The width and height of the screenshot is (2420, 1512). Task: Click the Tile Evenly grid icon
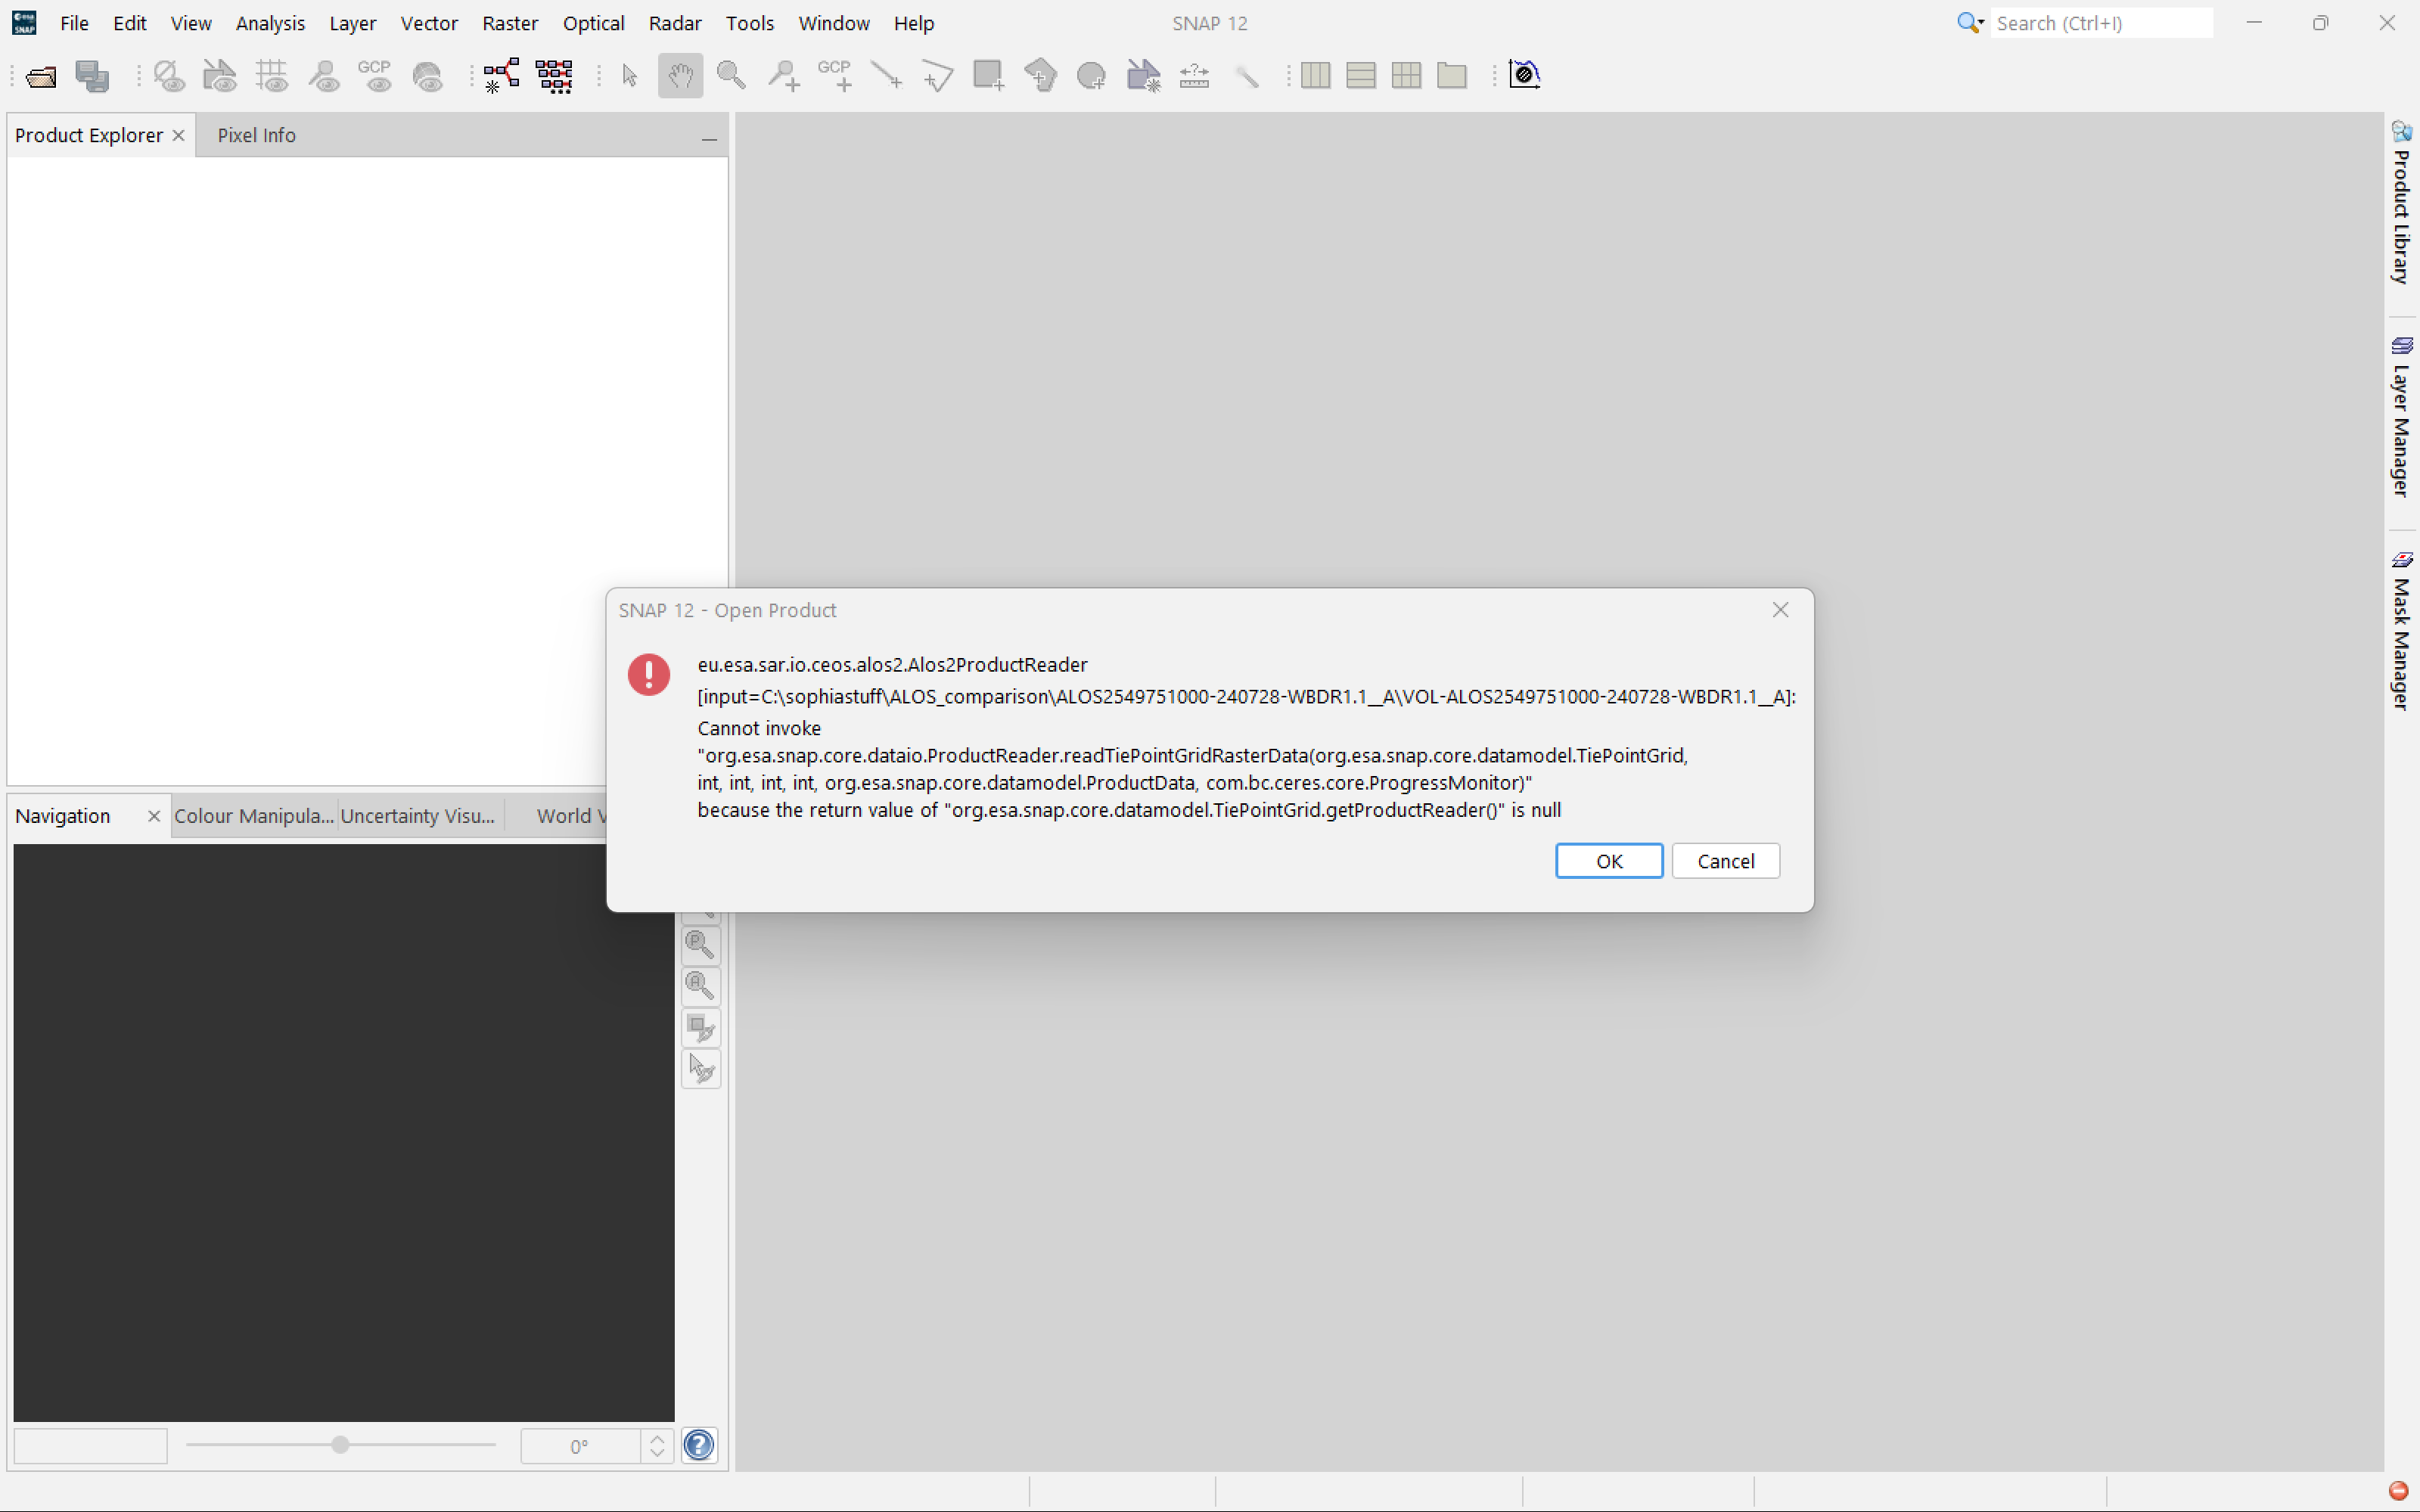coord(1406,76)
